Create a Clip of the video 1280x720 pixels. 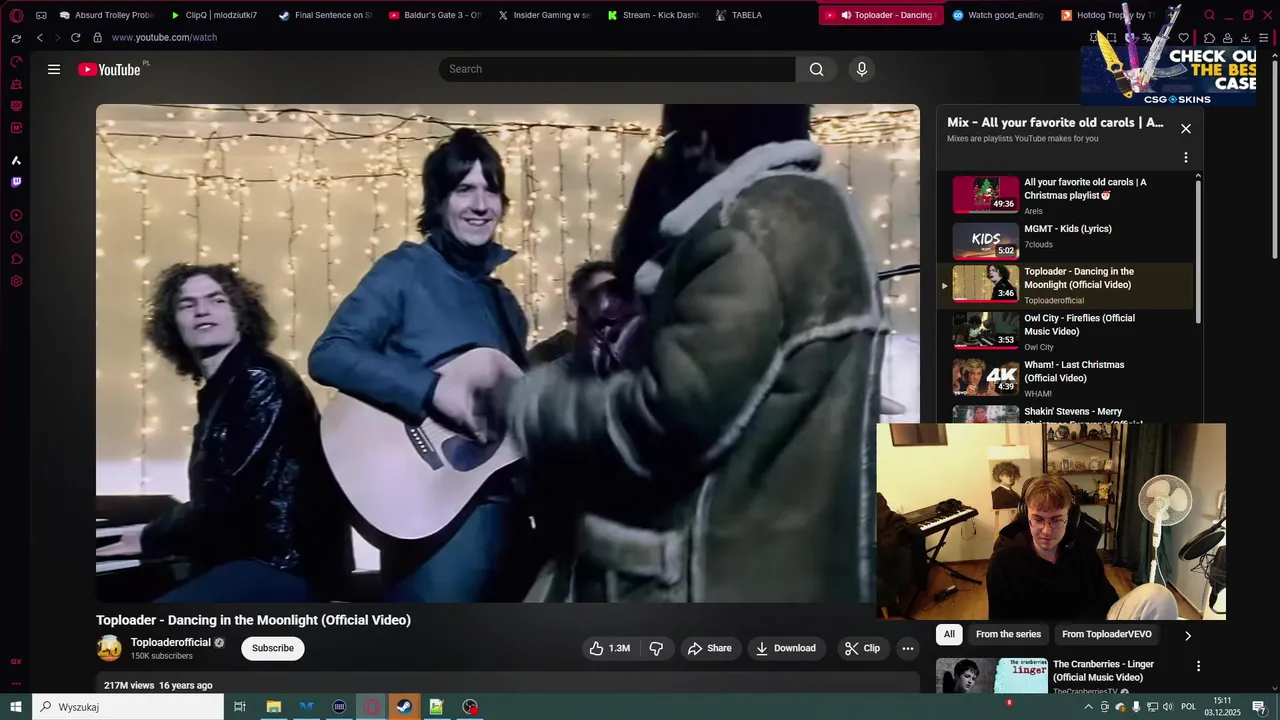862,648
